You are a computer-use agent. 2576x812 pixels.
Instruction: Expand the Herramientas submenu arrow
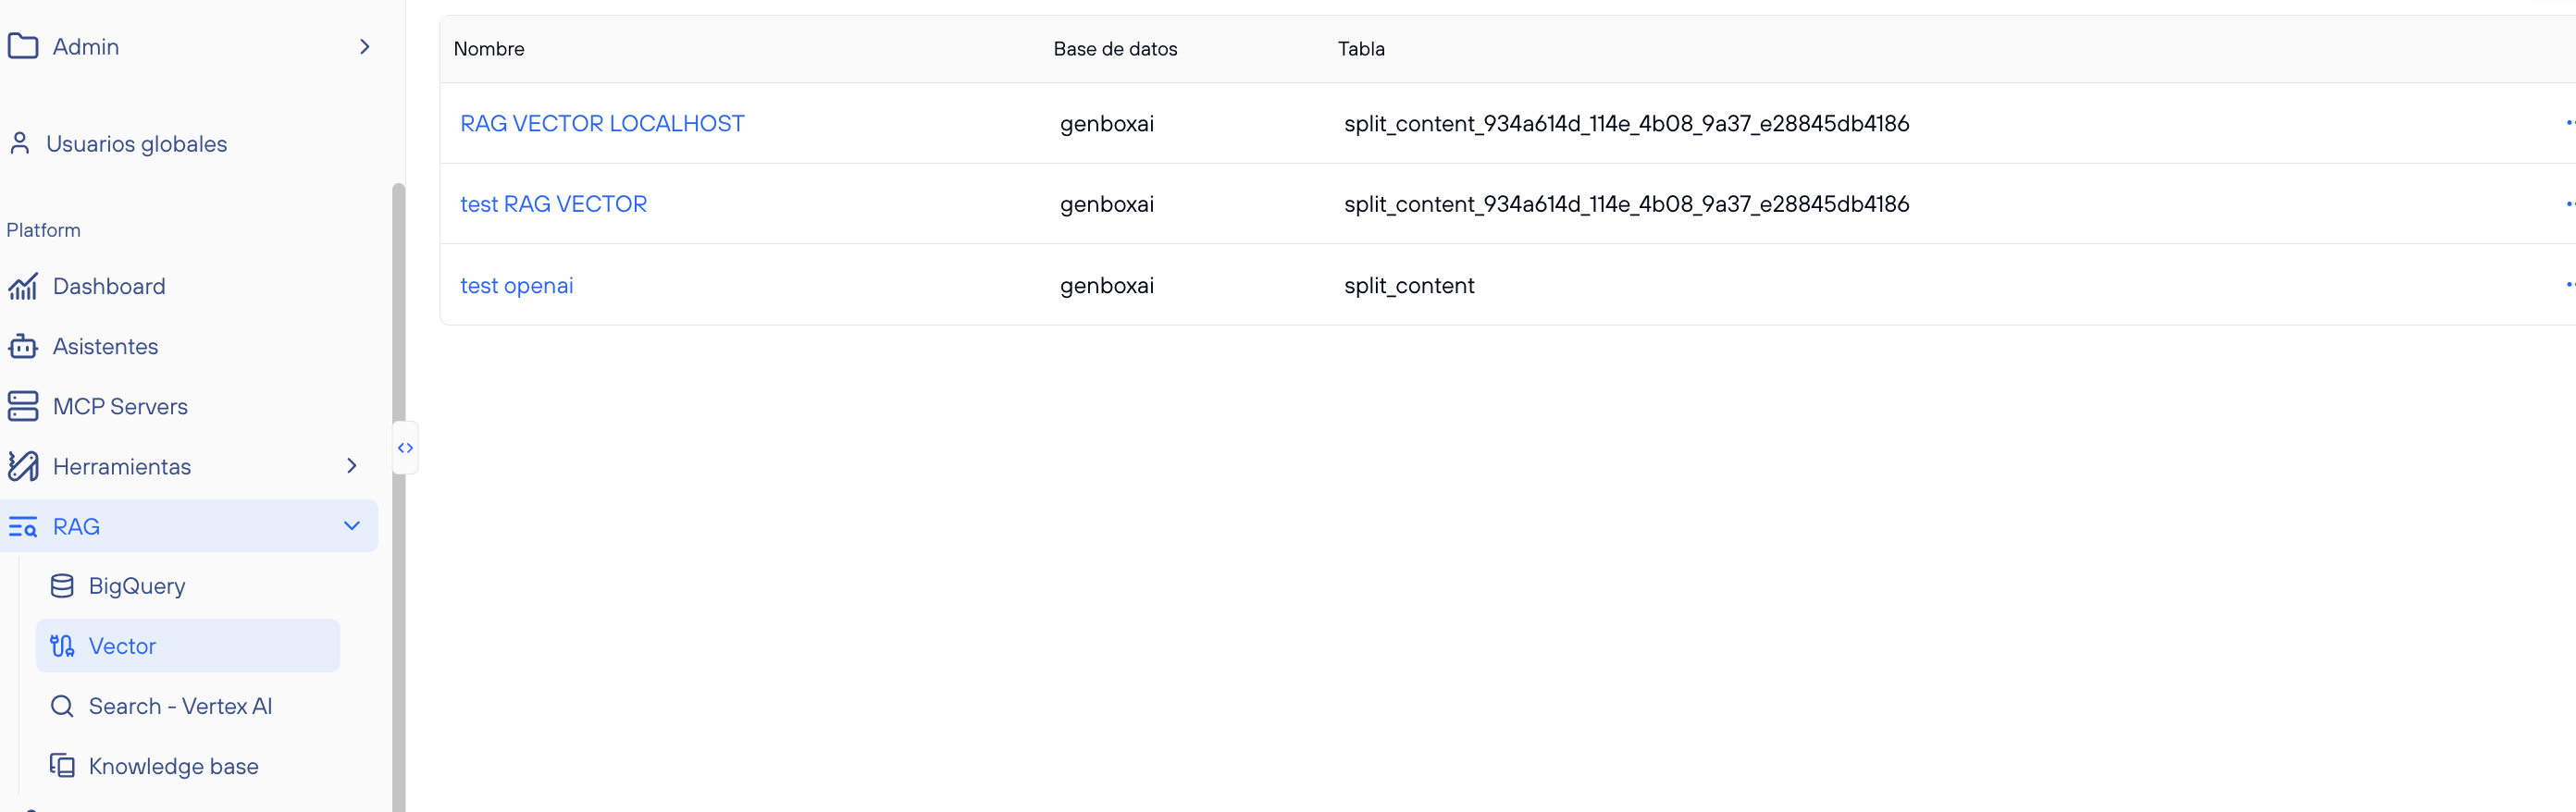(351, 466)
